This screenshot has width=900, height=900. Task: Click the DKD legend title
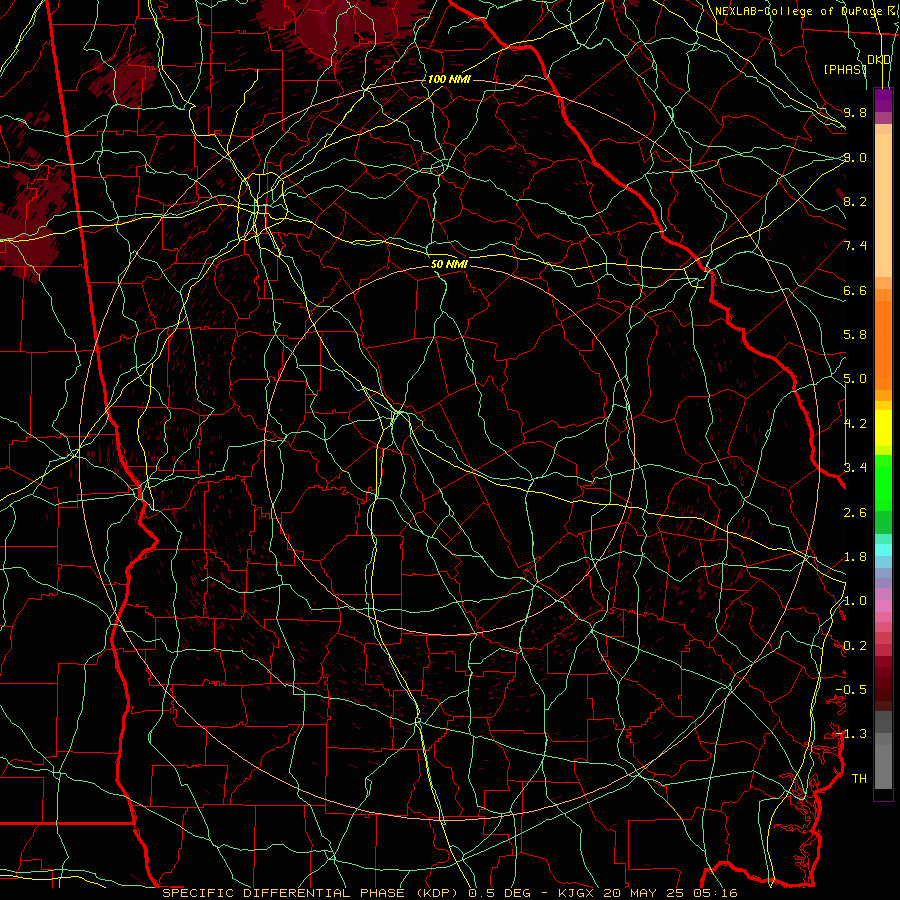click(x=879, y=60)
